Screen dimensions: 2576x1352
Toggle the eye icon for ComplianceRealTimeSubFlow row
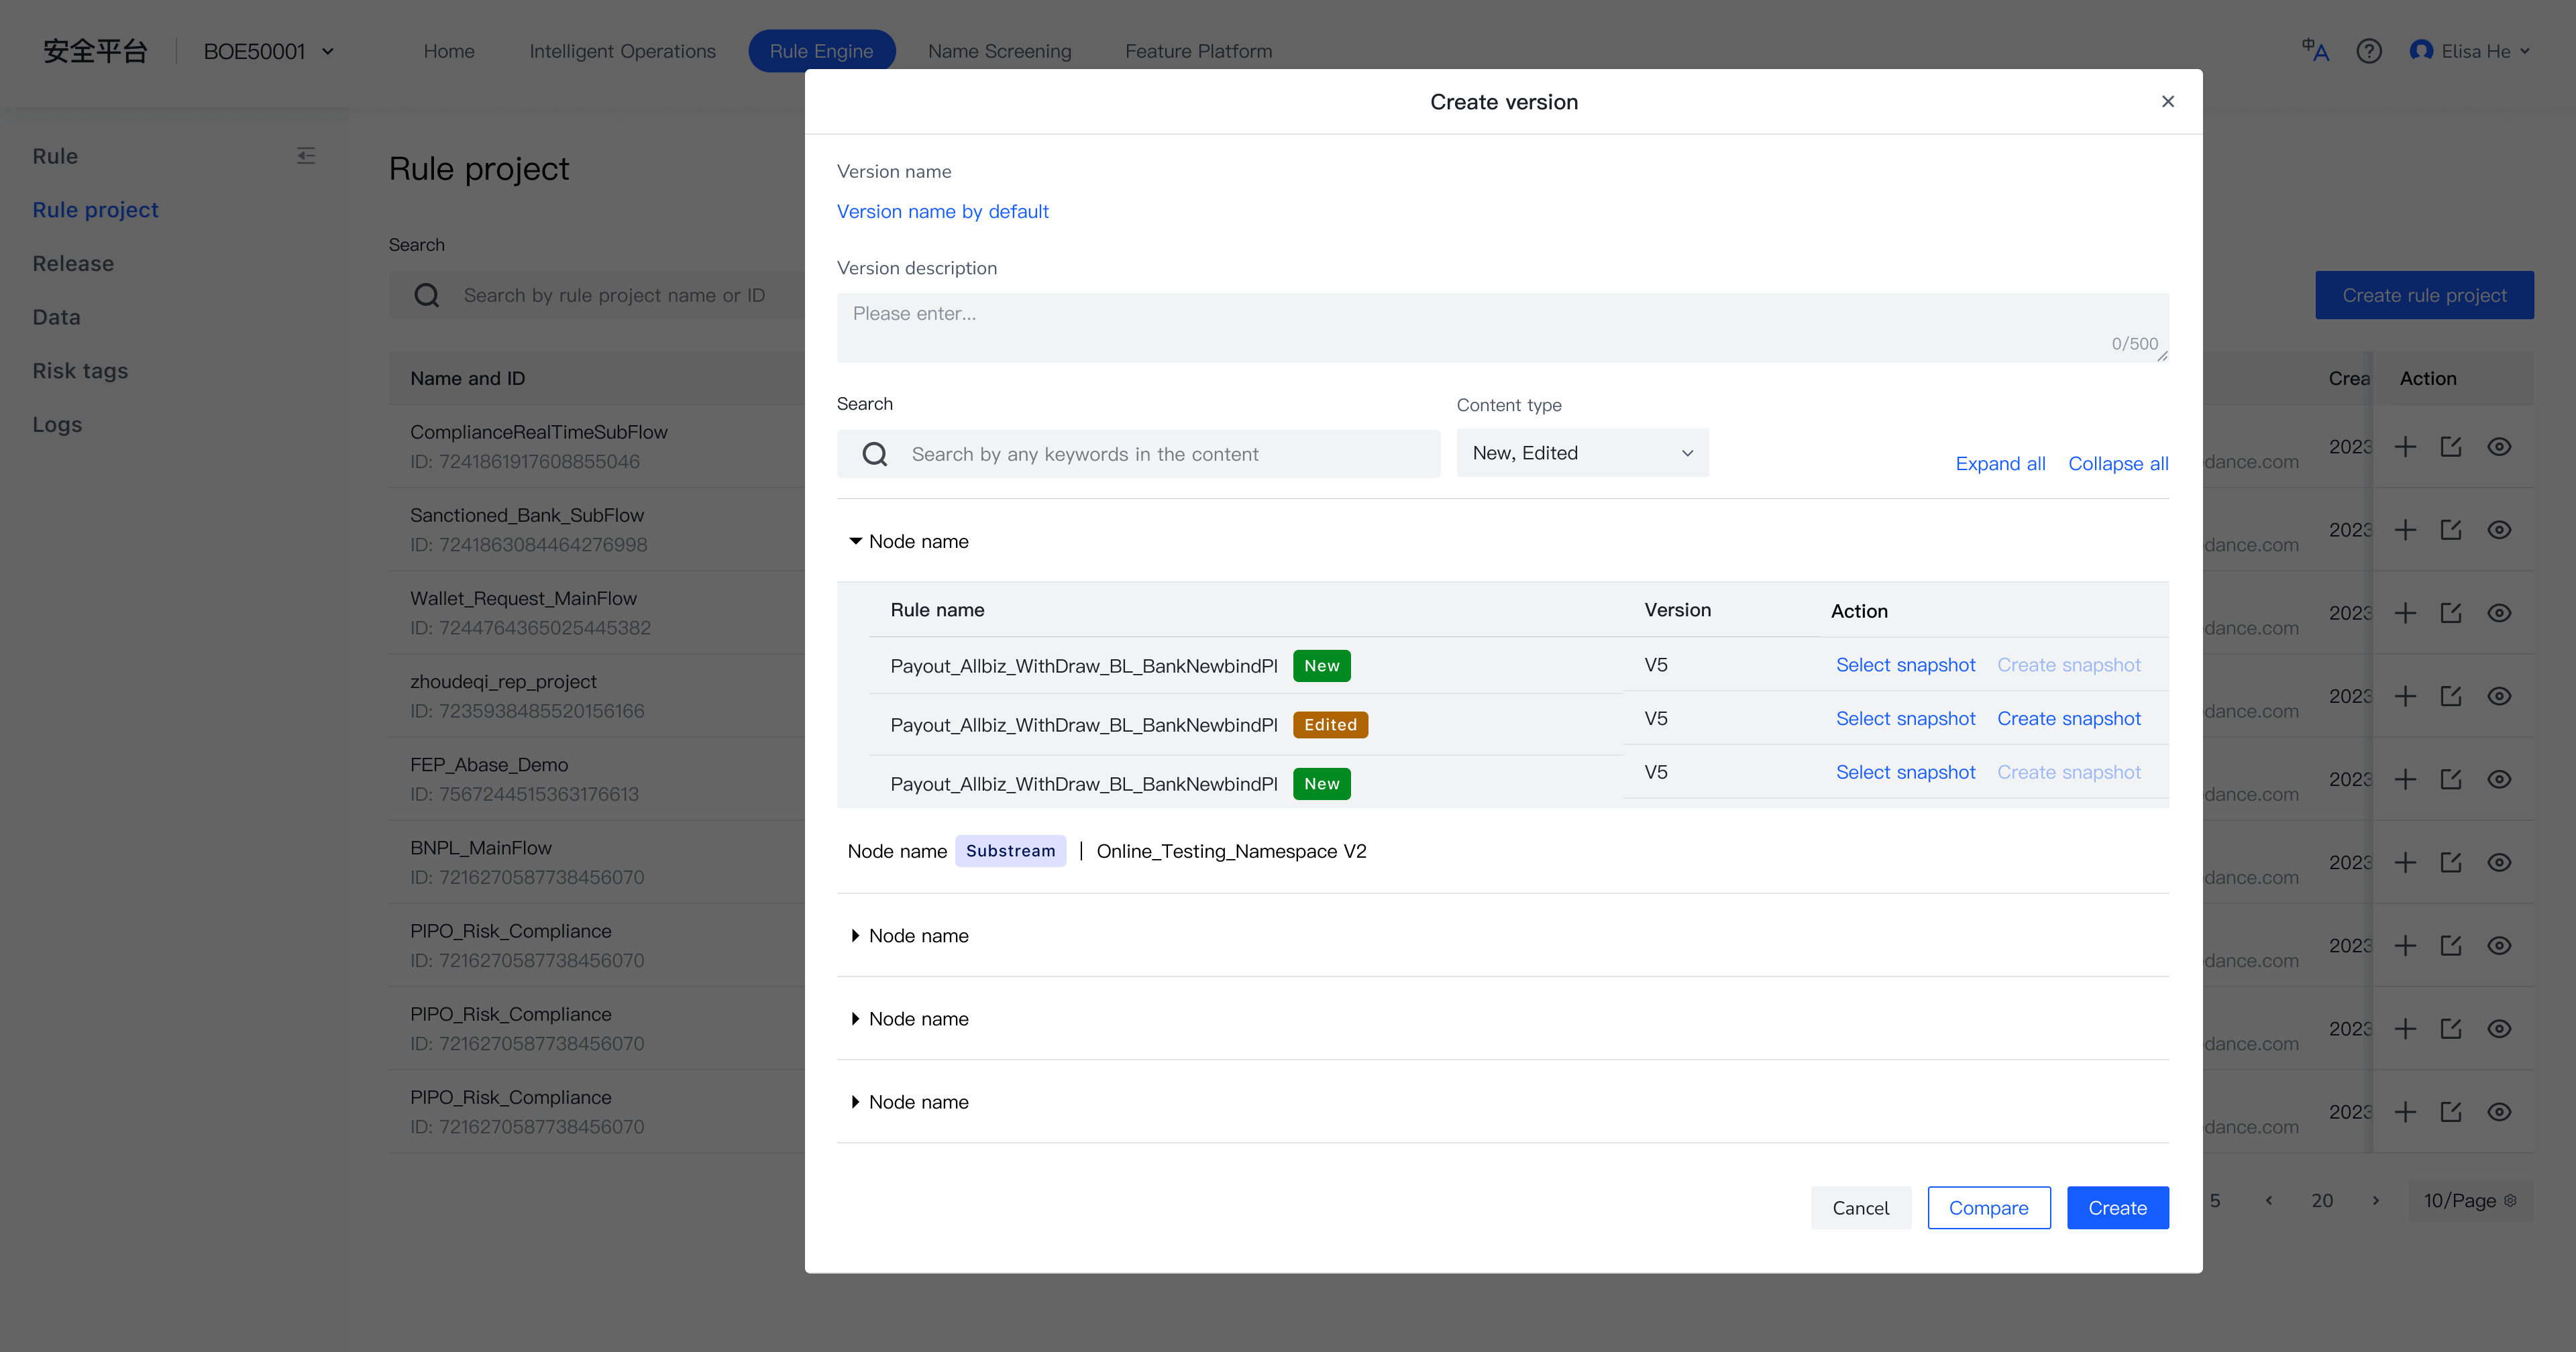[x=2499, y=447]
